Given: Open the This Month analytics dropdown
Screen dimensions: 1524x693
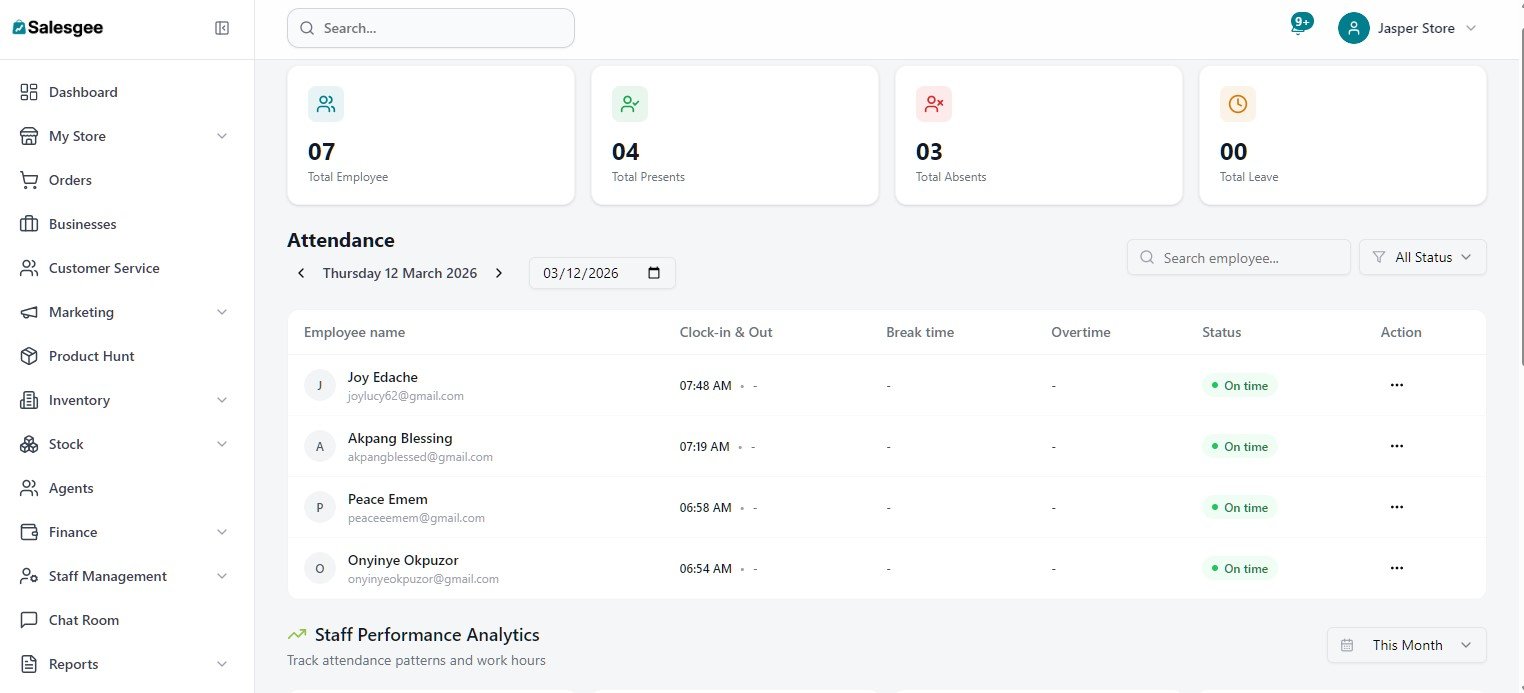Looking at the screenshot, I should [x=1406, y=645].
